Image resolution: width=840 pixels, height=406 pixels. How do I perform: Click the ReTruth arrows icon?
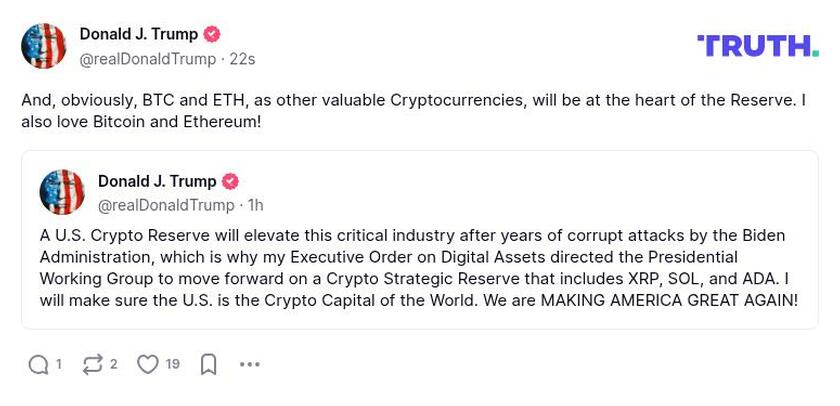pos(93,365)
